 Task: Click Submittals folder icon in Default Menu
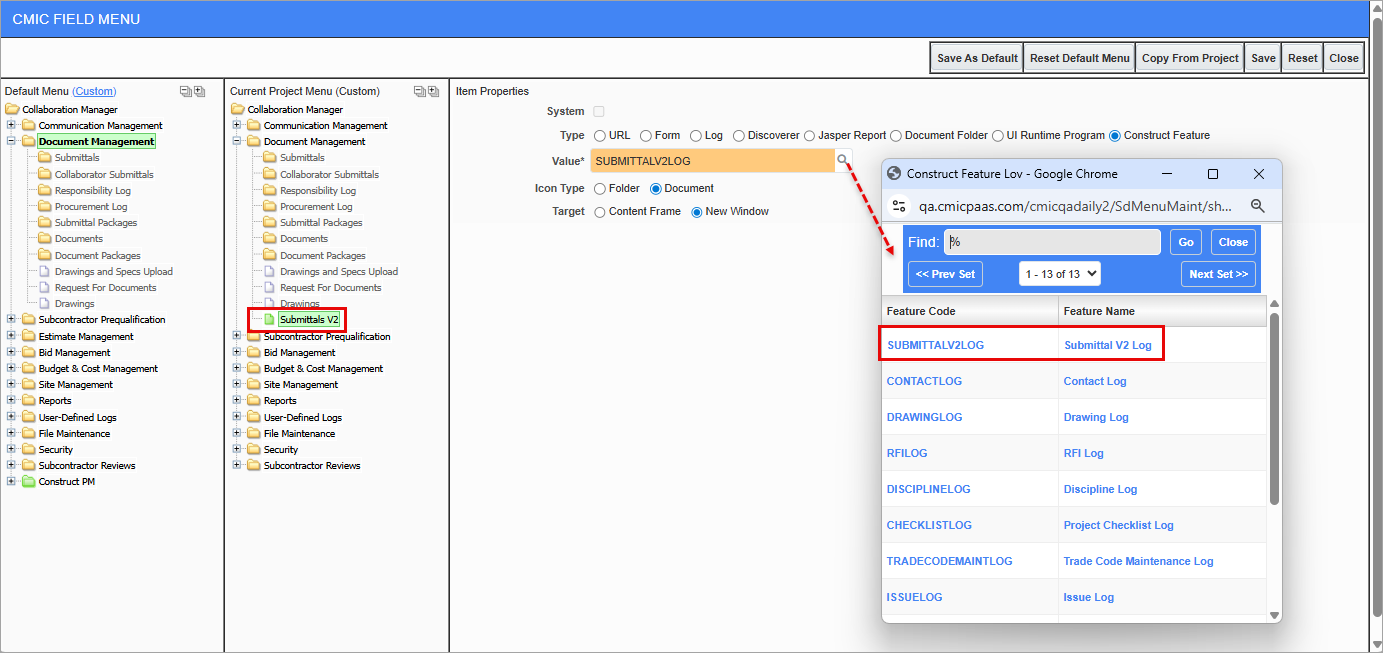[x=45, y=158]
